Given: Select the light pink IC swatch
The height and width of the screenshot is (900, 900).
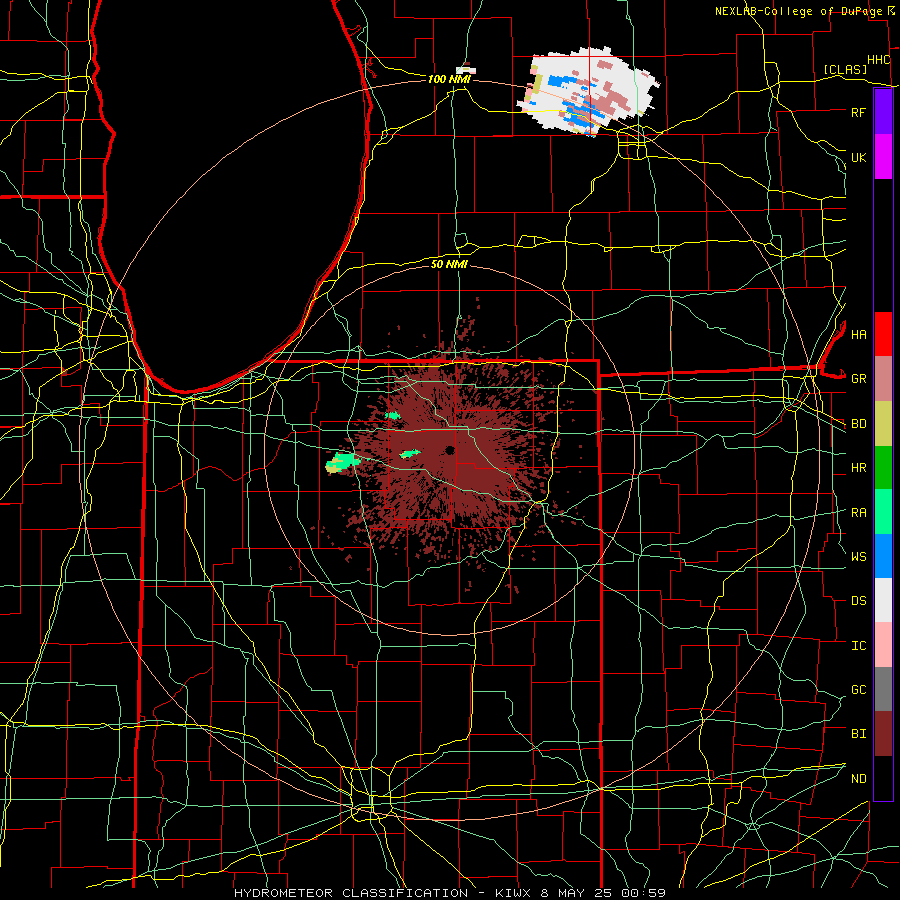Looking at the screenshot, I should click(883, 645).
